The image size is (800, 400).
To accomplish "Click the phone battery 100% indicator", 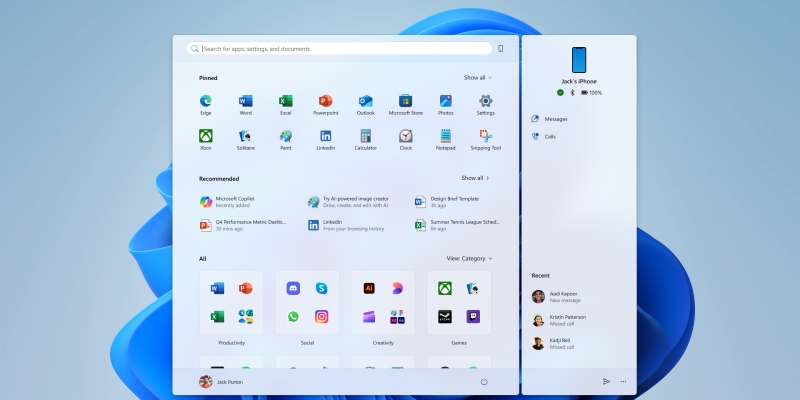I will pos(591,92).
